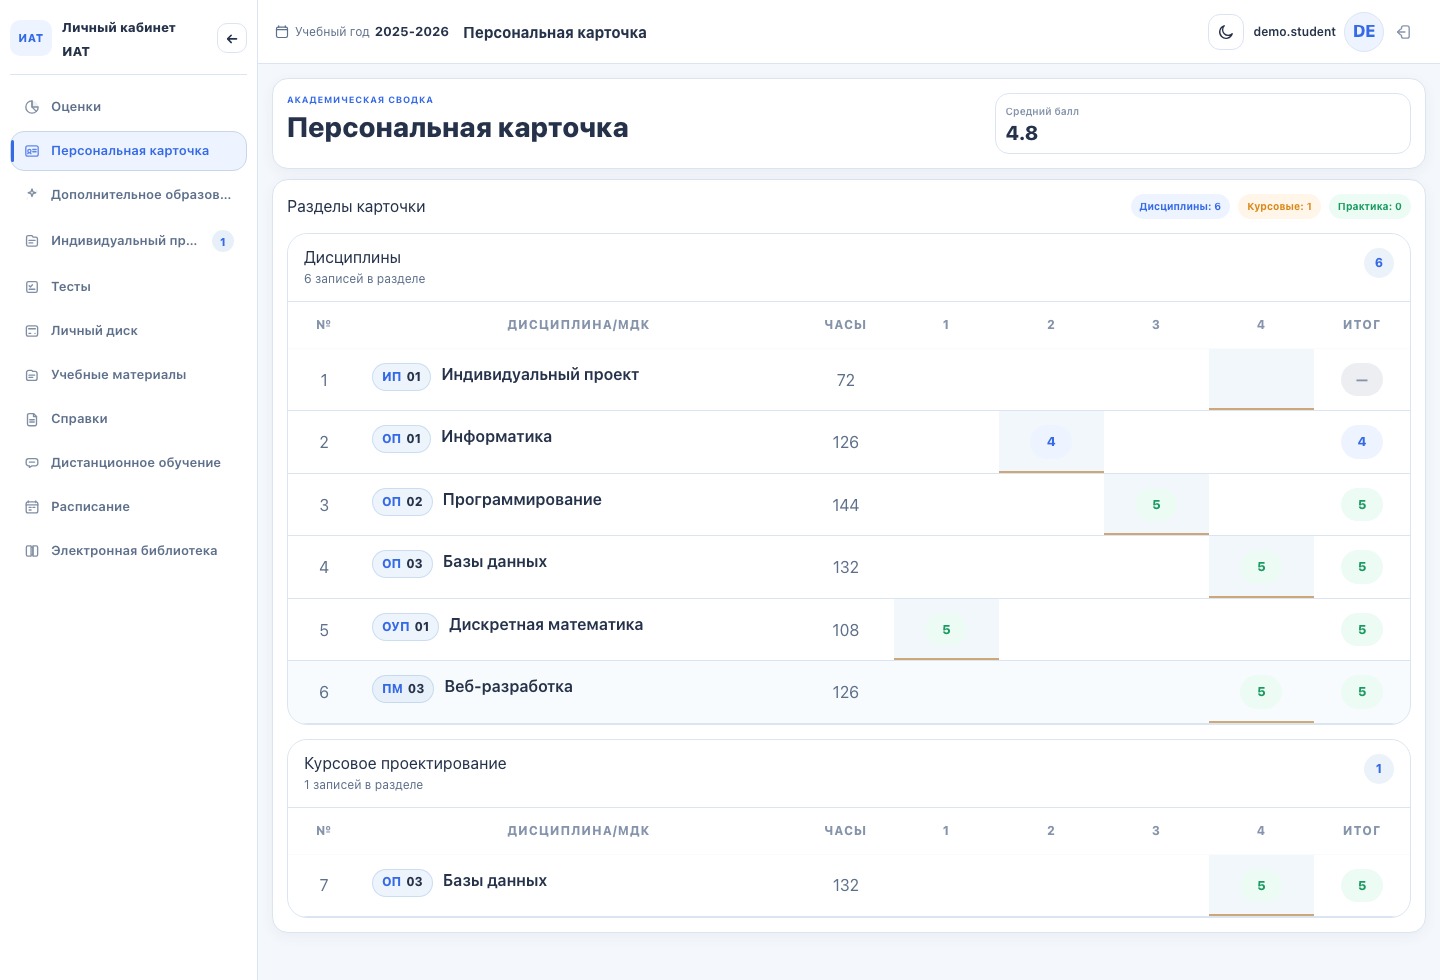Click the ИАТ logo badge

pyautogui.click(x=31, y=38)
